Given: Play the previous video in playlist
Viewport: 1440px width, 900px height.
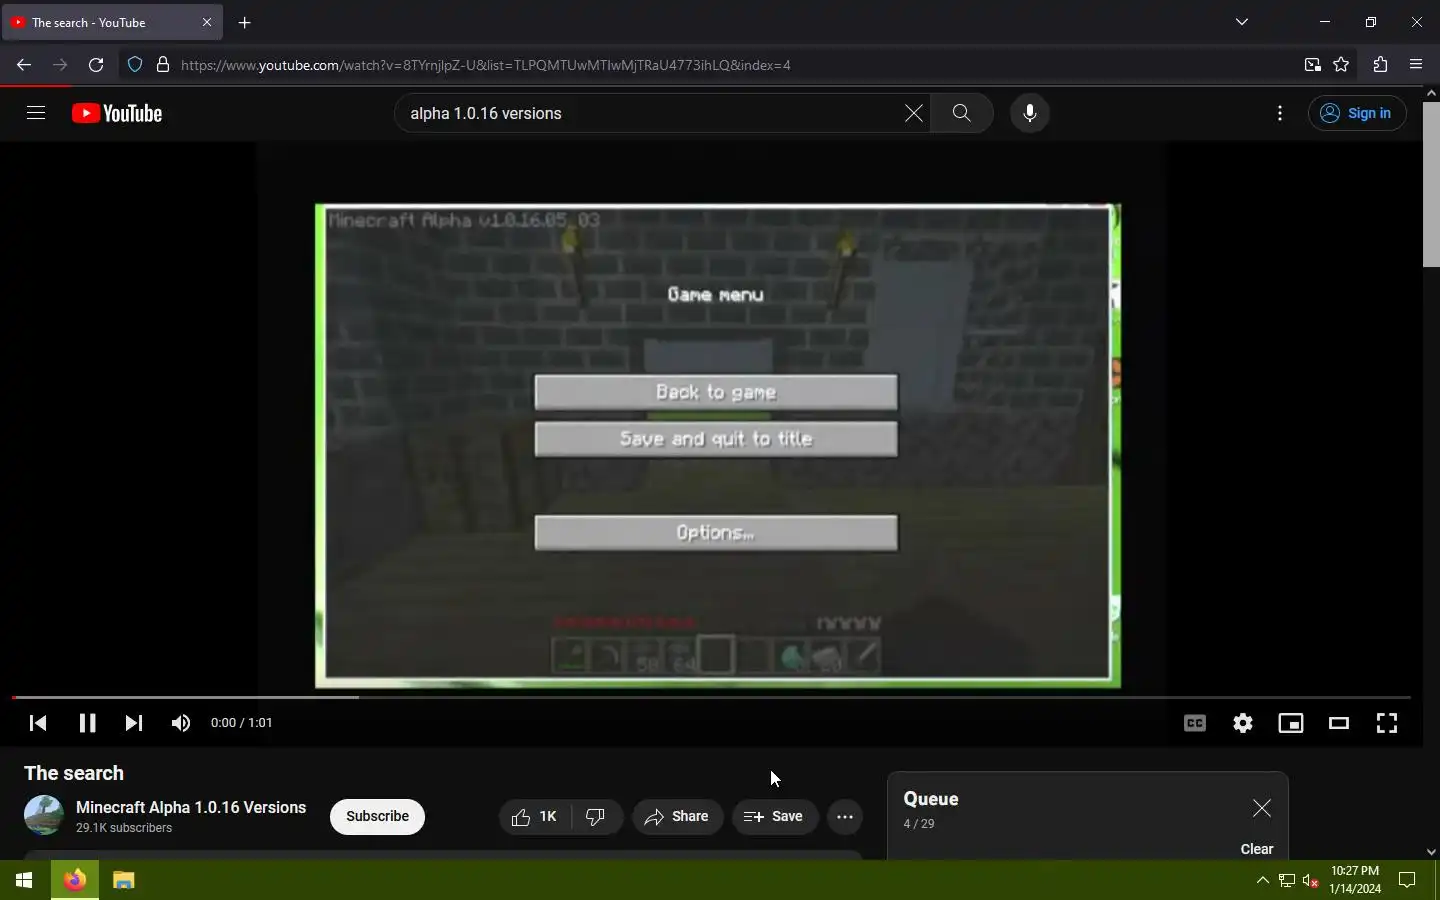Looking at the screenshot, I should pyautogui.click(x=38, y=723).
